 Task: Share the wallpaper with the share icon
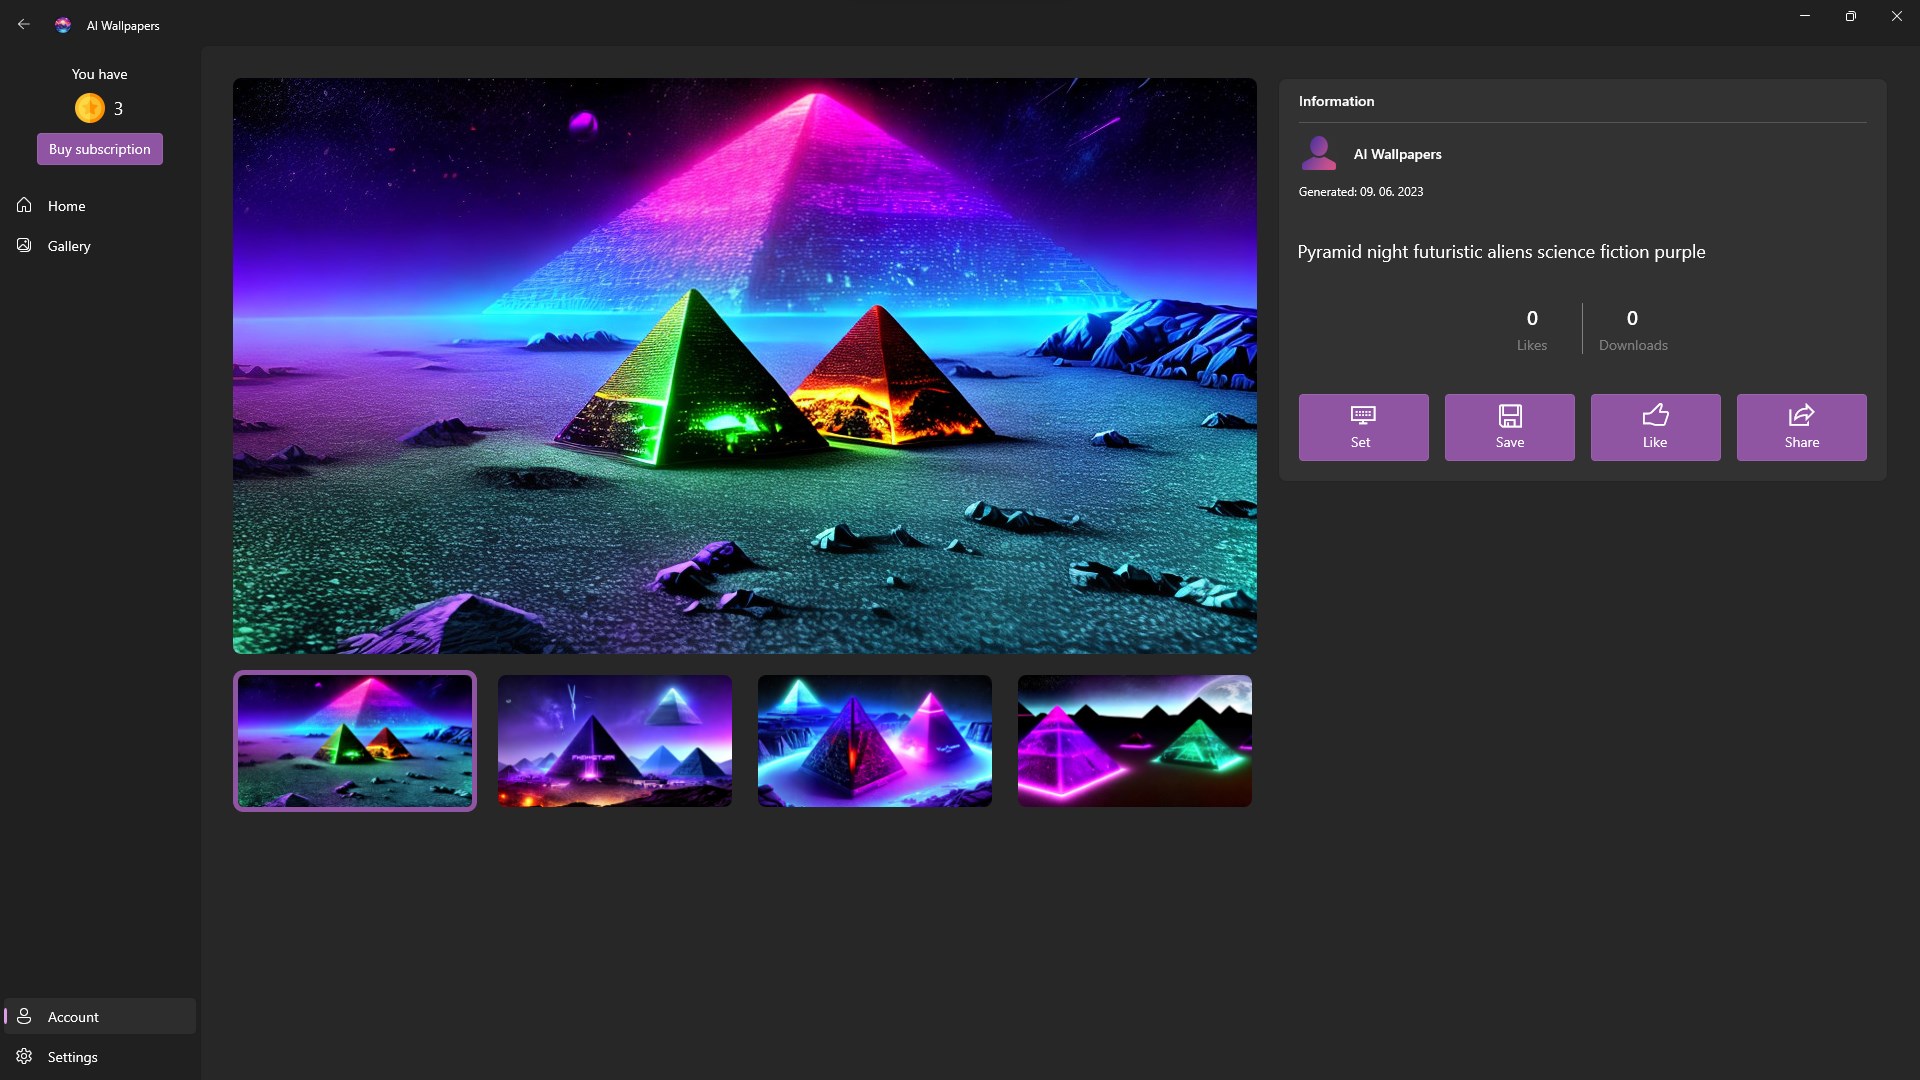[x=1801, y=415]
